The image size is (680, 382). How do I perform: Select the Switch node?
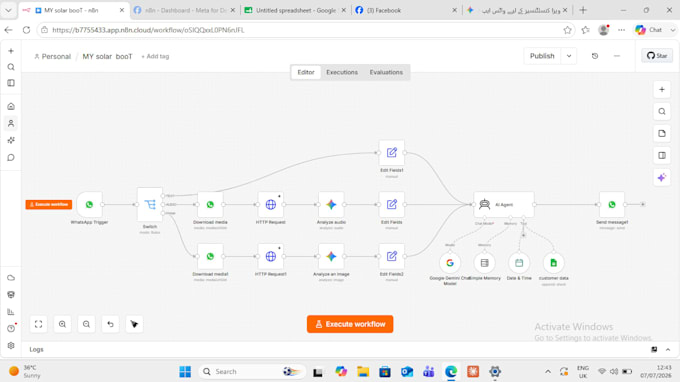(x=150, y=204)
